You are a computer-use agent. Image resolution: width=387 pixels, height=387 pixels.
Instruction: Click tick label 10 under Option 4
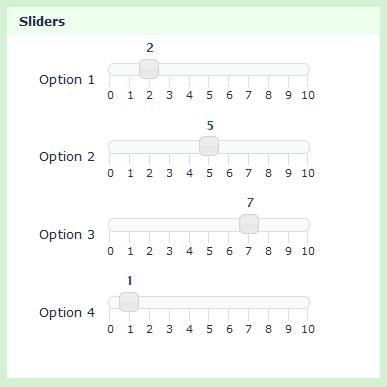(x=308, y=329)
